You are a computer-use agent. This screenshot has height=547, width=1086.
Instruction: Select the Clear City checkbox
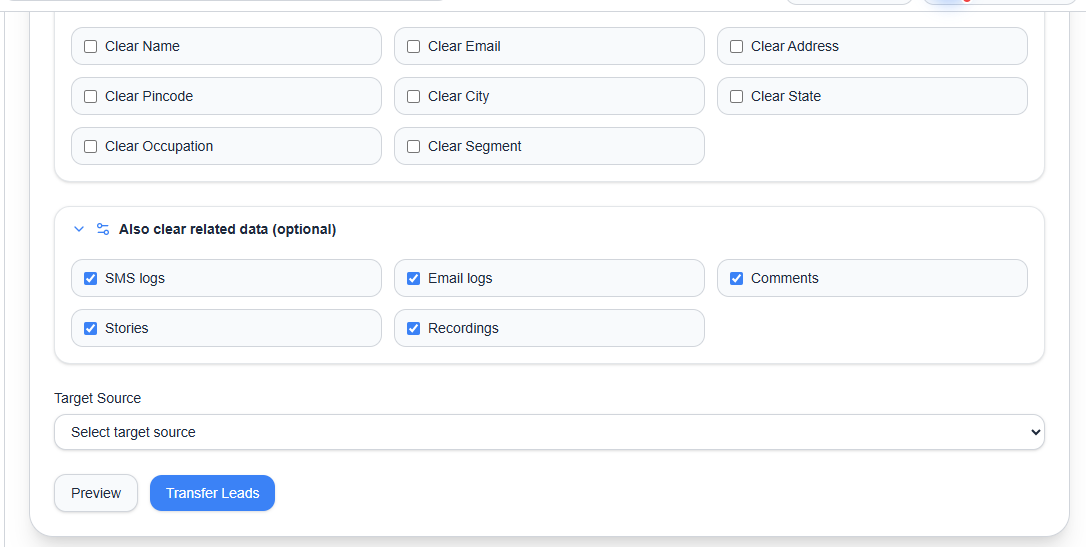(414, 96)
